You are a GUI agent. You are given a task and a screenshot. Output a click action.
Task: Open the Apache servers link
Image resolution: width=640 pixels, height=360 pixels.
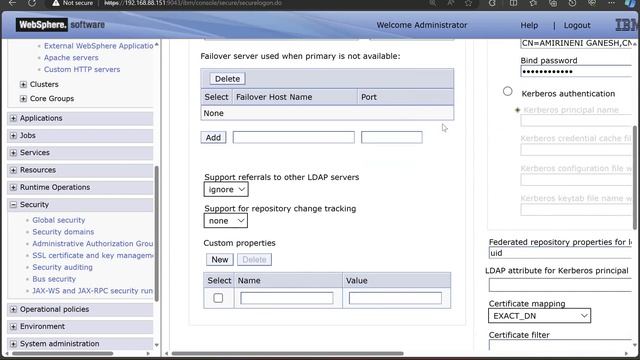71,58
